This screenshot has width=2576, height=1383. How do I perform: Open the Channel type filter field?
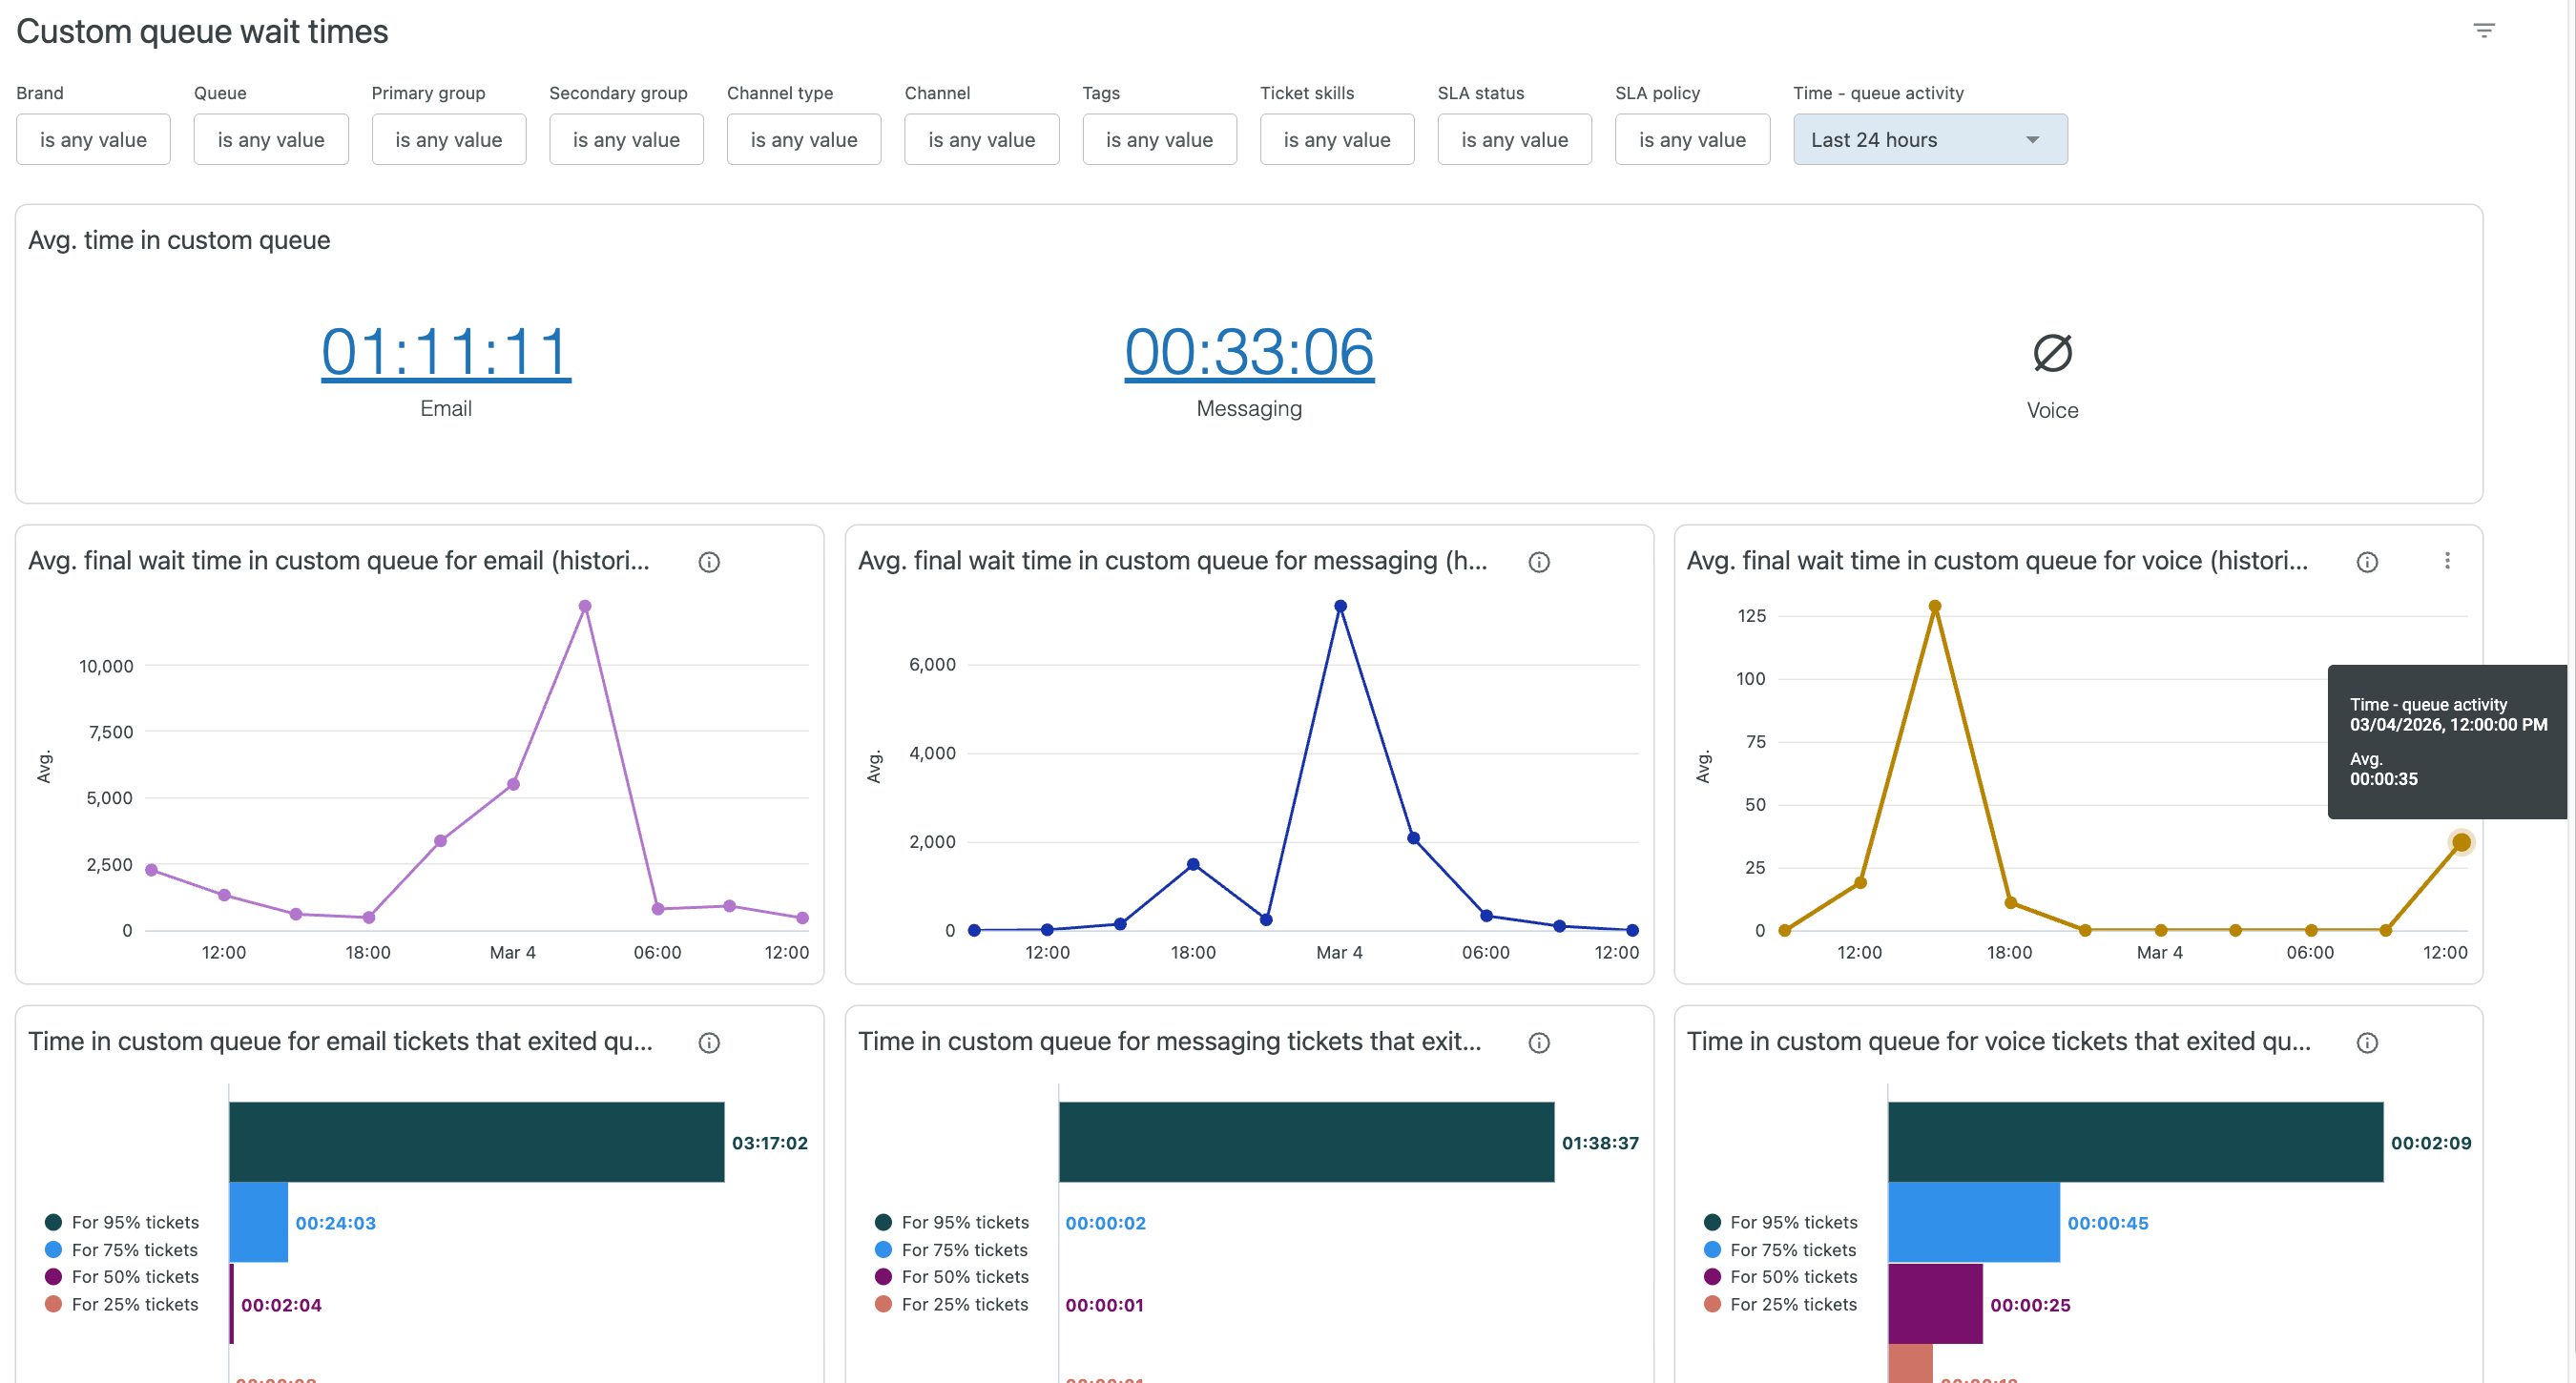[x=803, y=140]
